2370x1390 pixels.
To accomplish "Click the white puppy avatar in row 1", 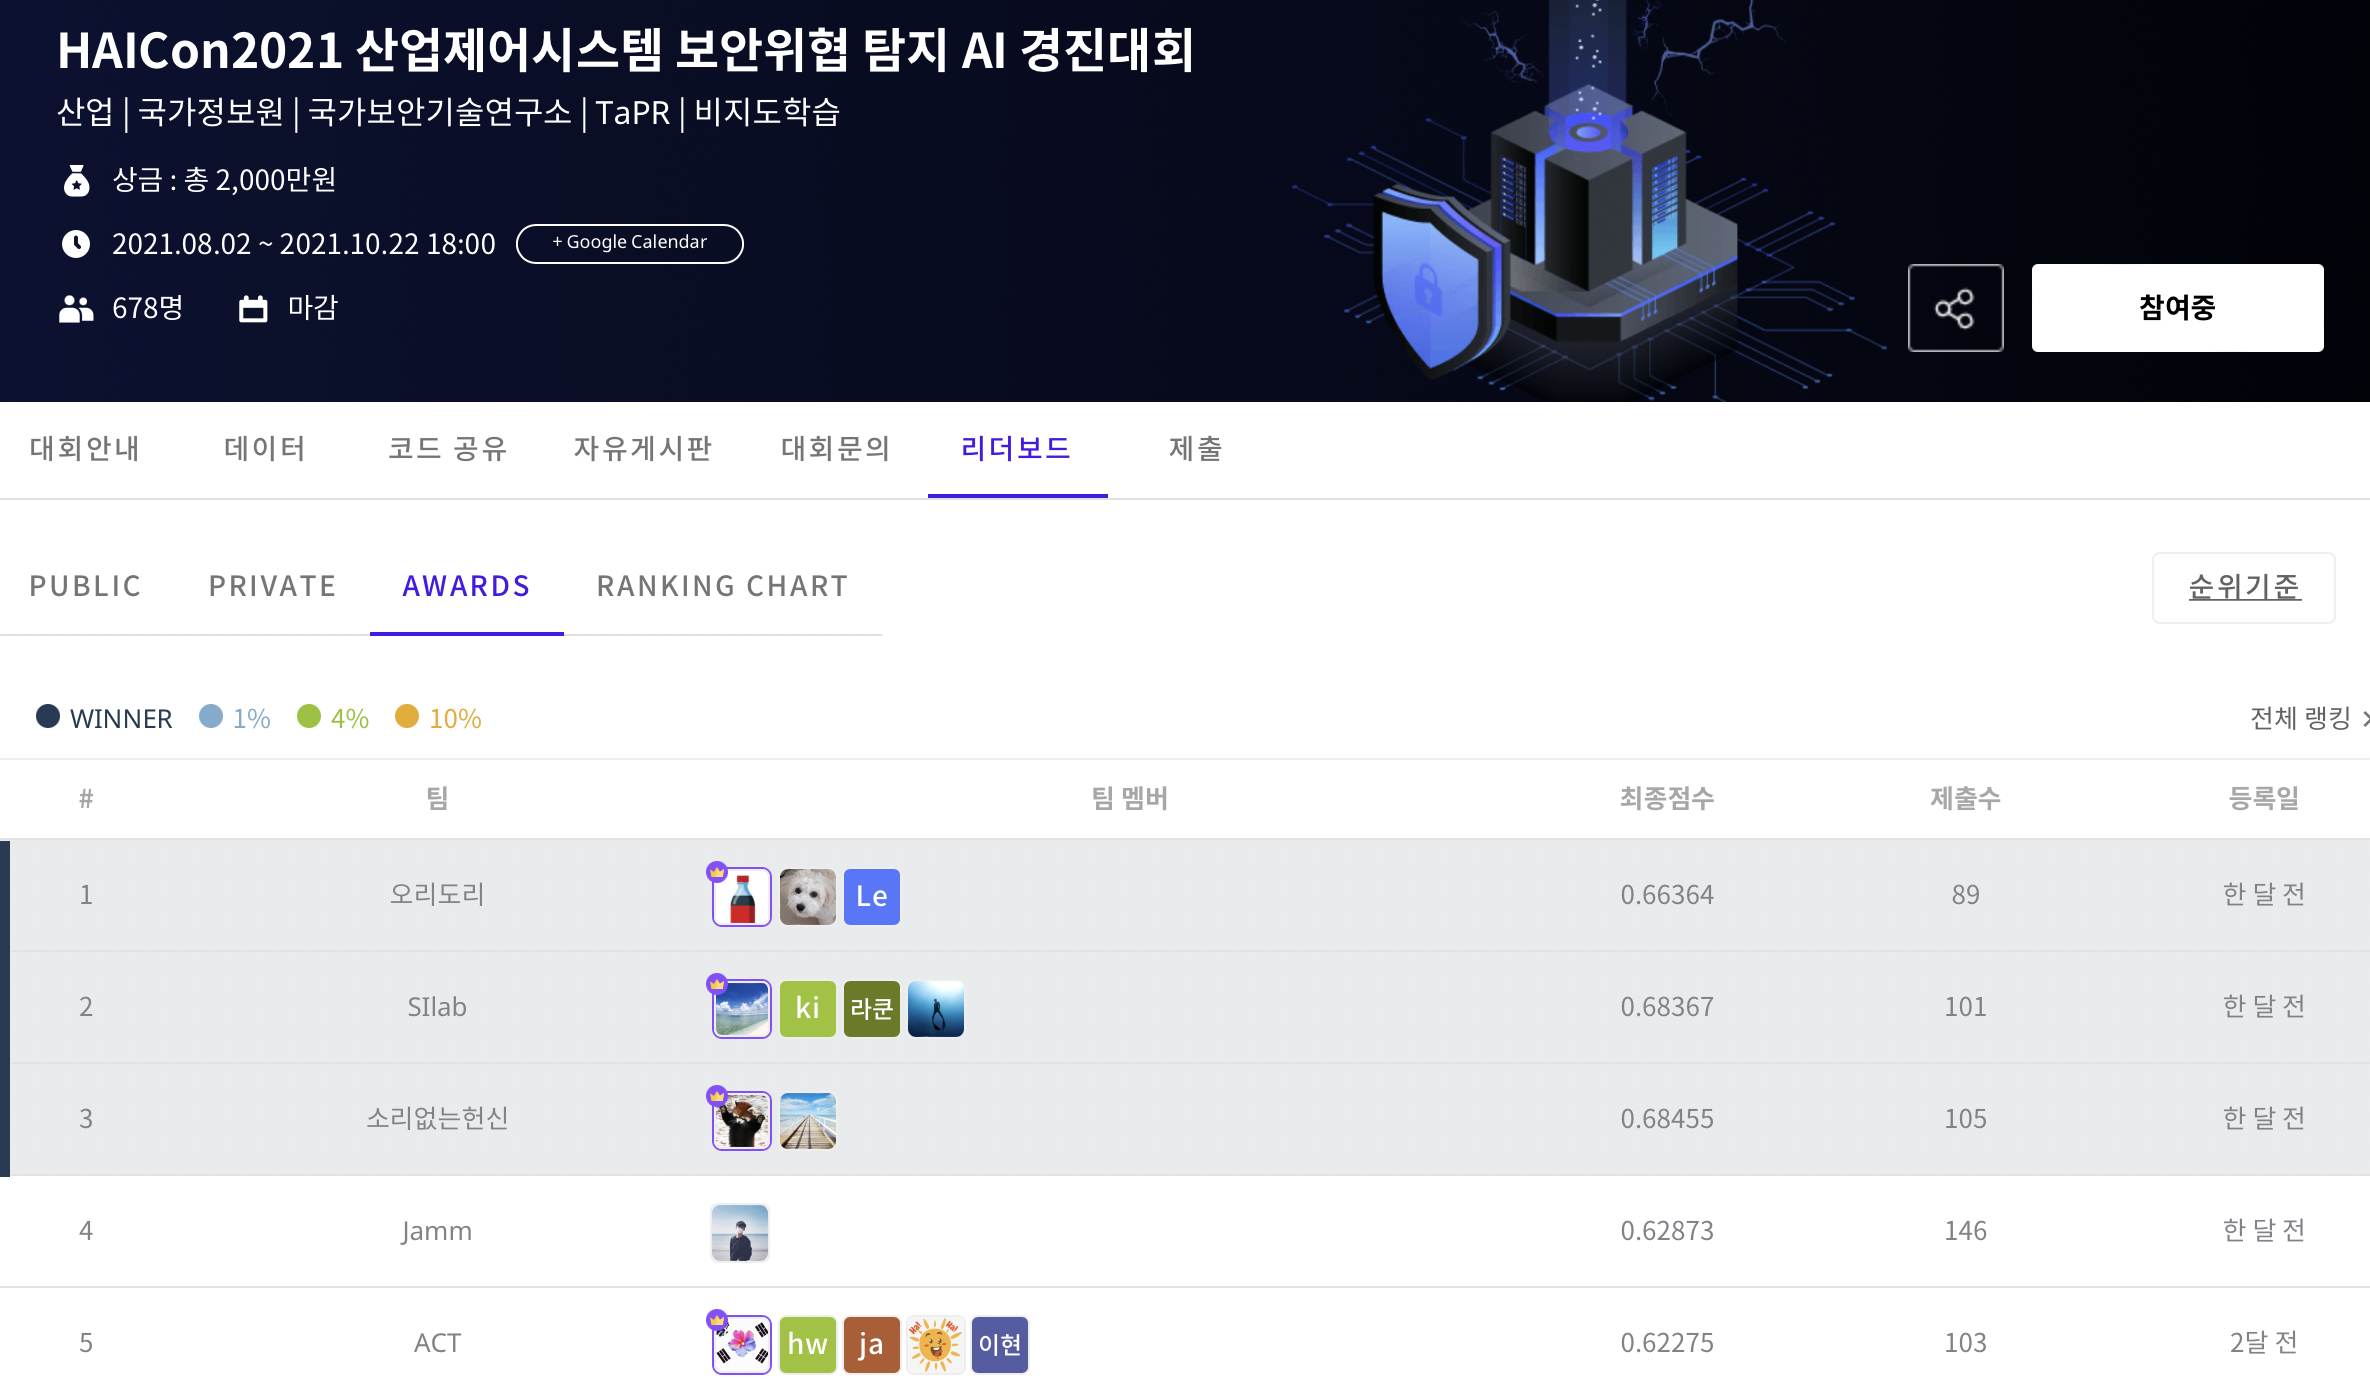I will [x=807, y=897].
